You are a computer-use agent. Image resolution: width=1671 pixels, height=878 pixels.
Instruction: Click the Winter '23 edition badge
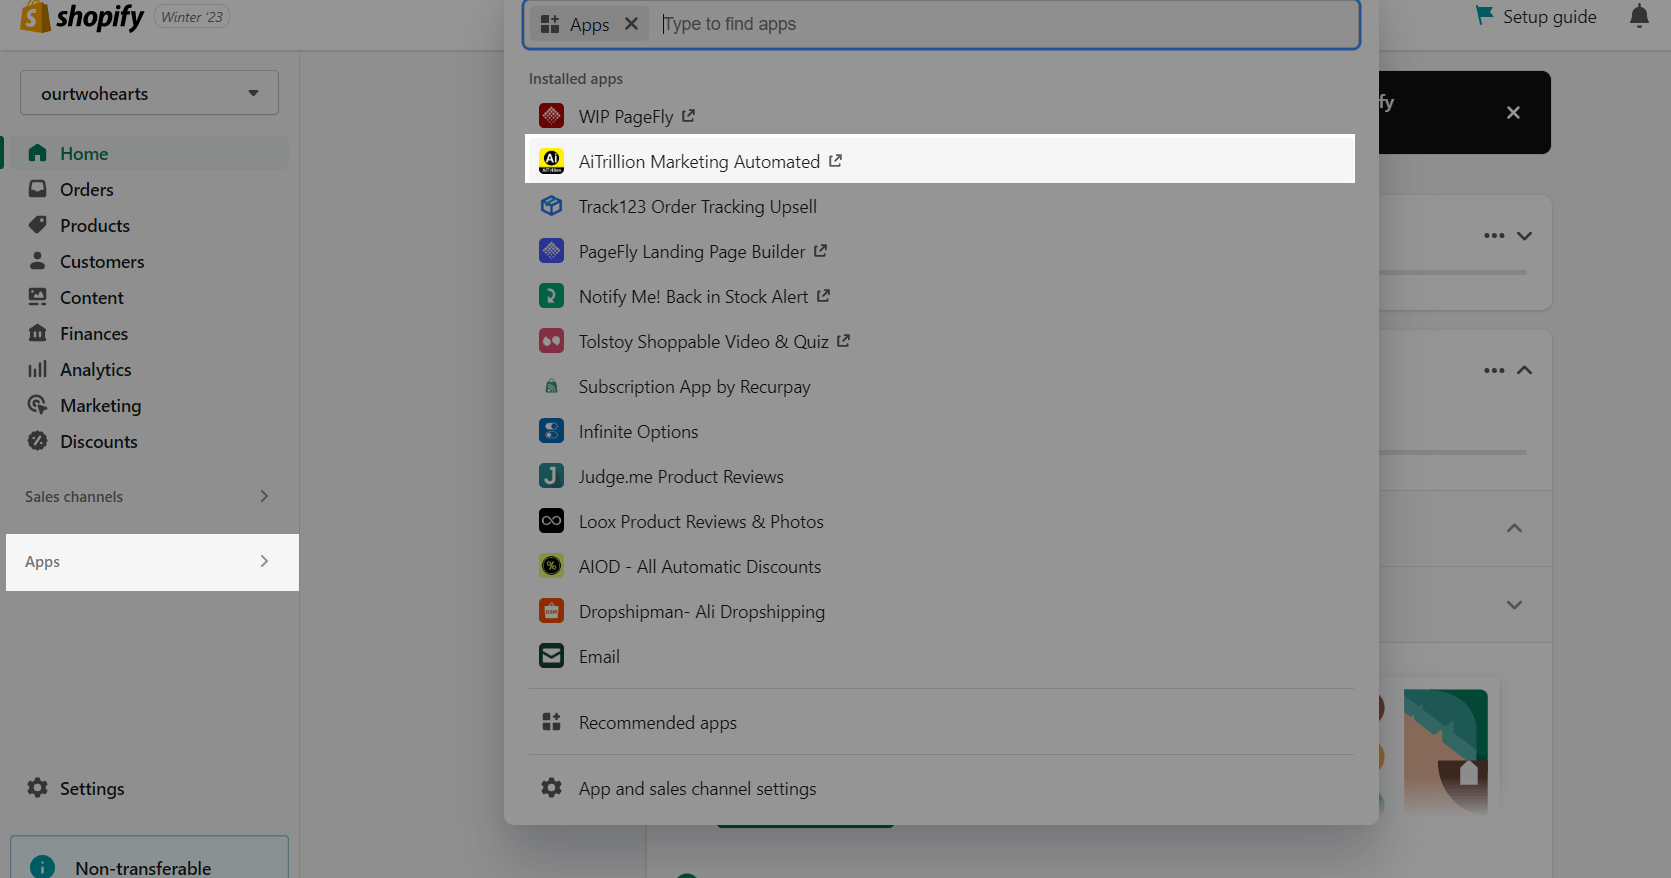(192, 17)
